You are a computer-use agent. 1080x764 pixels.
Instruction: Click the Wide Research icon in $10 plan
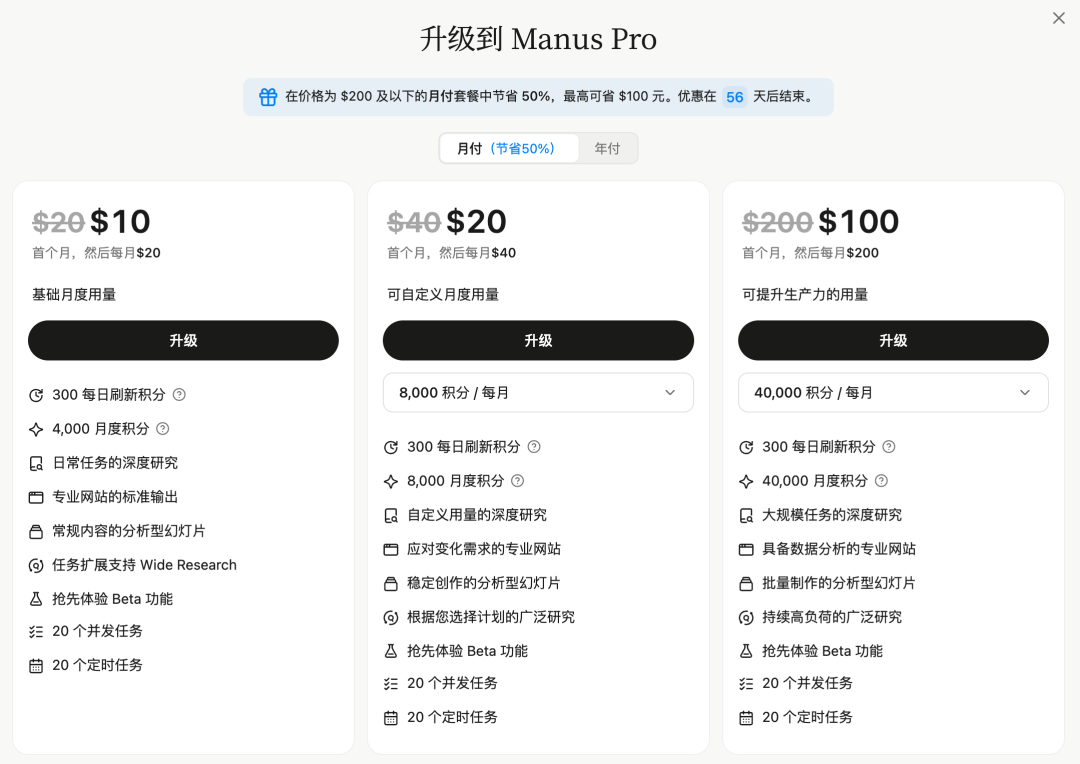pos(36,566)
